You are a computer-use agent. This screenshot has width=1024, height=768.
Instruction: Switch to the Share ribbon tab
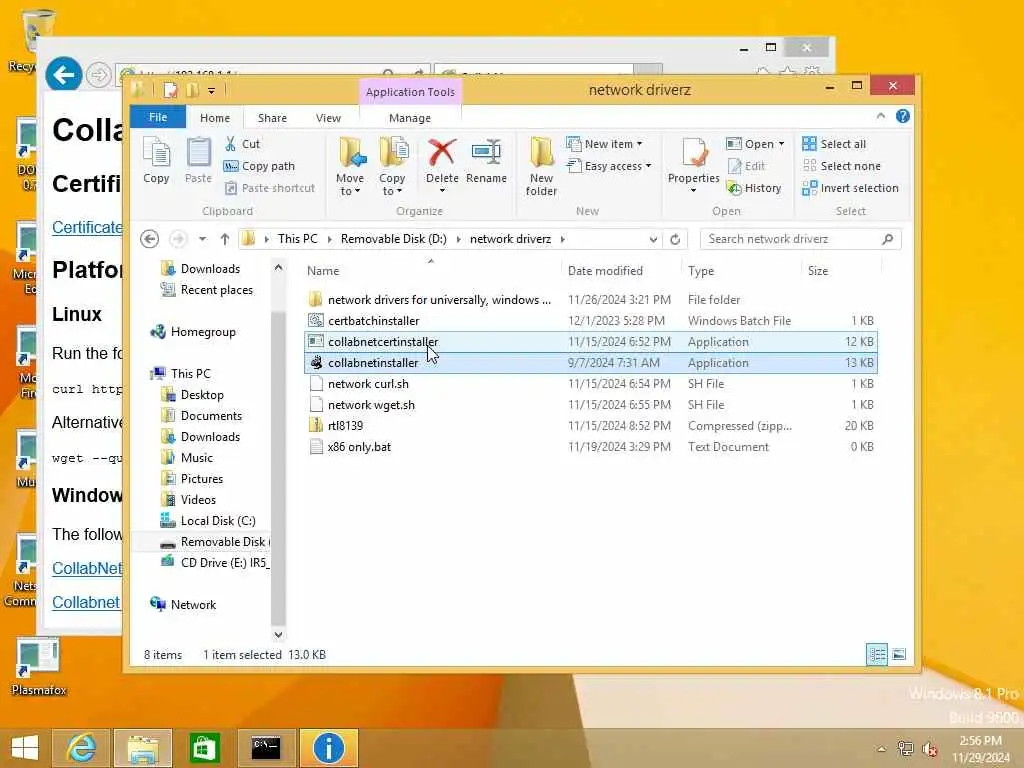point(272,118)
